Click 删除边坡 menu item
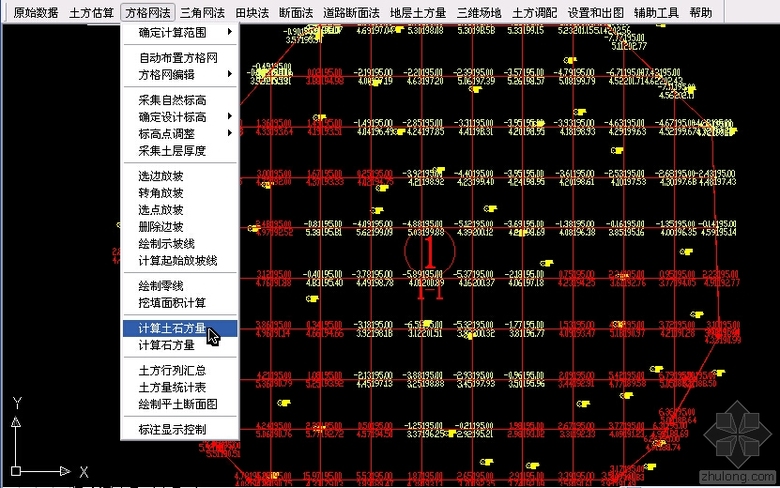Screen dimensions: 780x488 click(160, 227)
